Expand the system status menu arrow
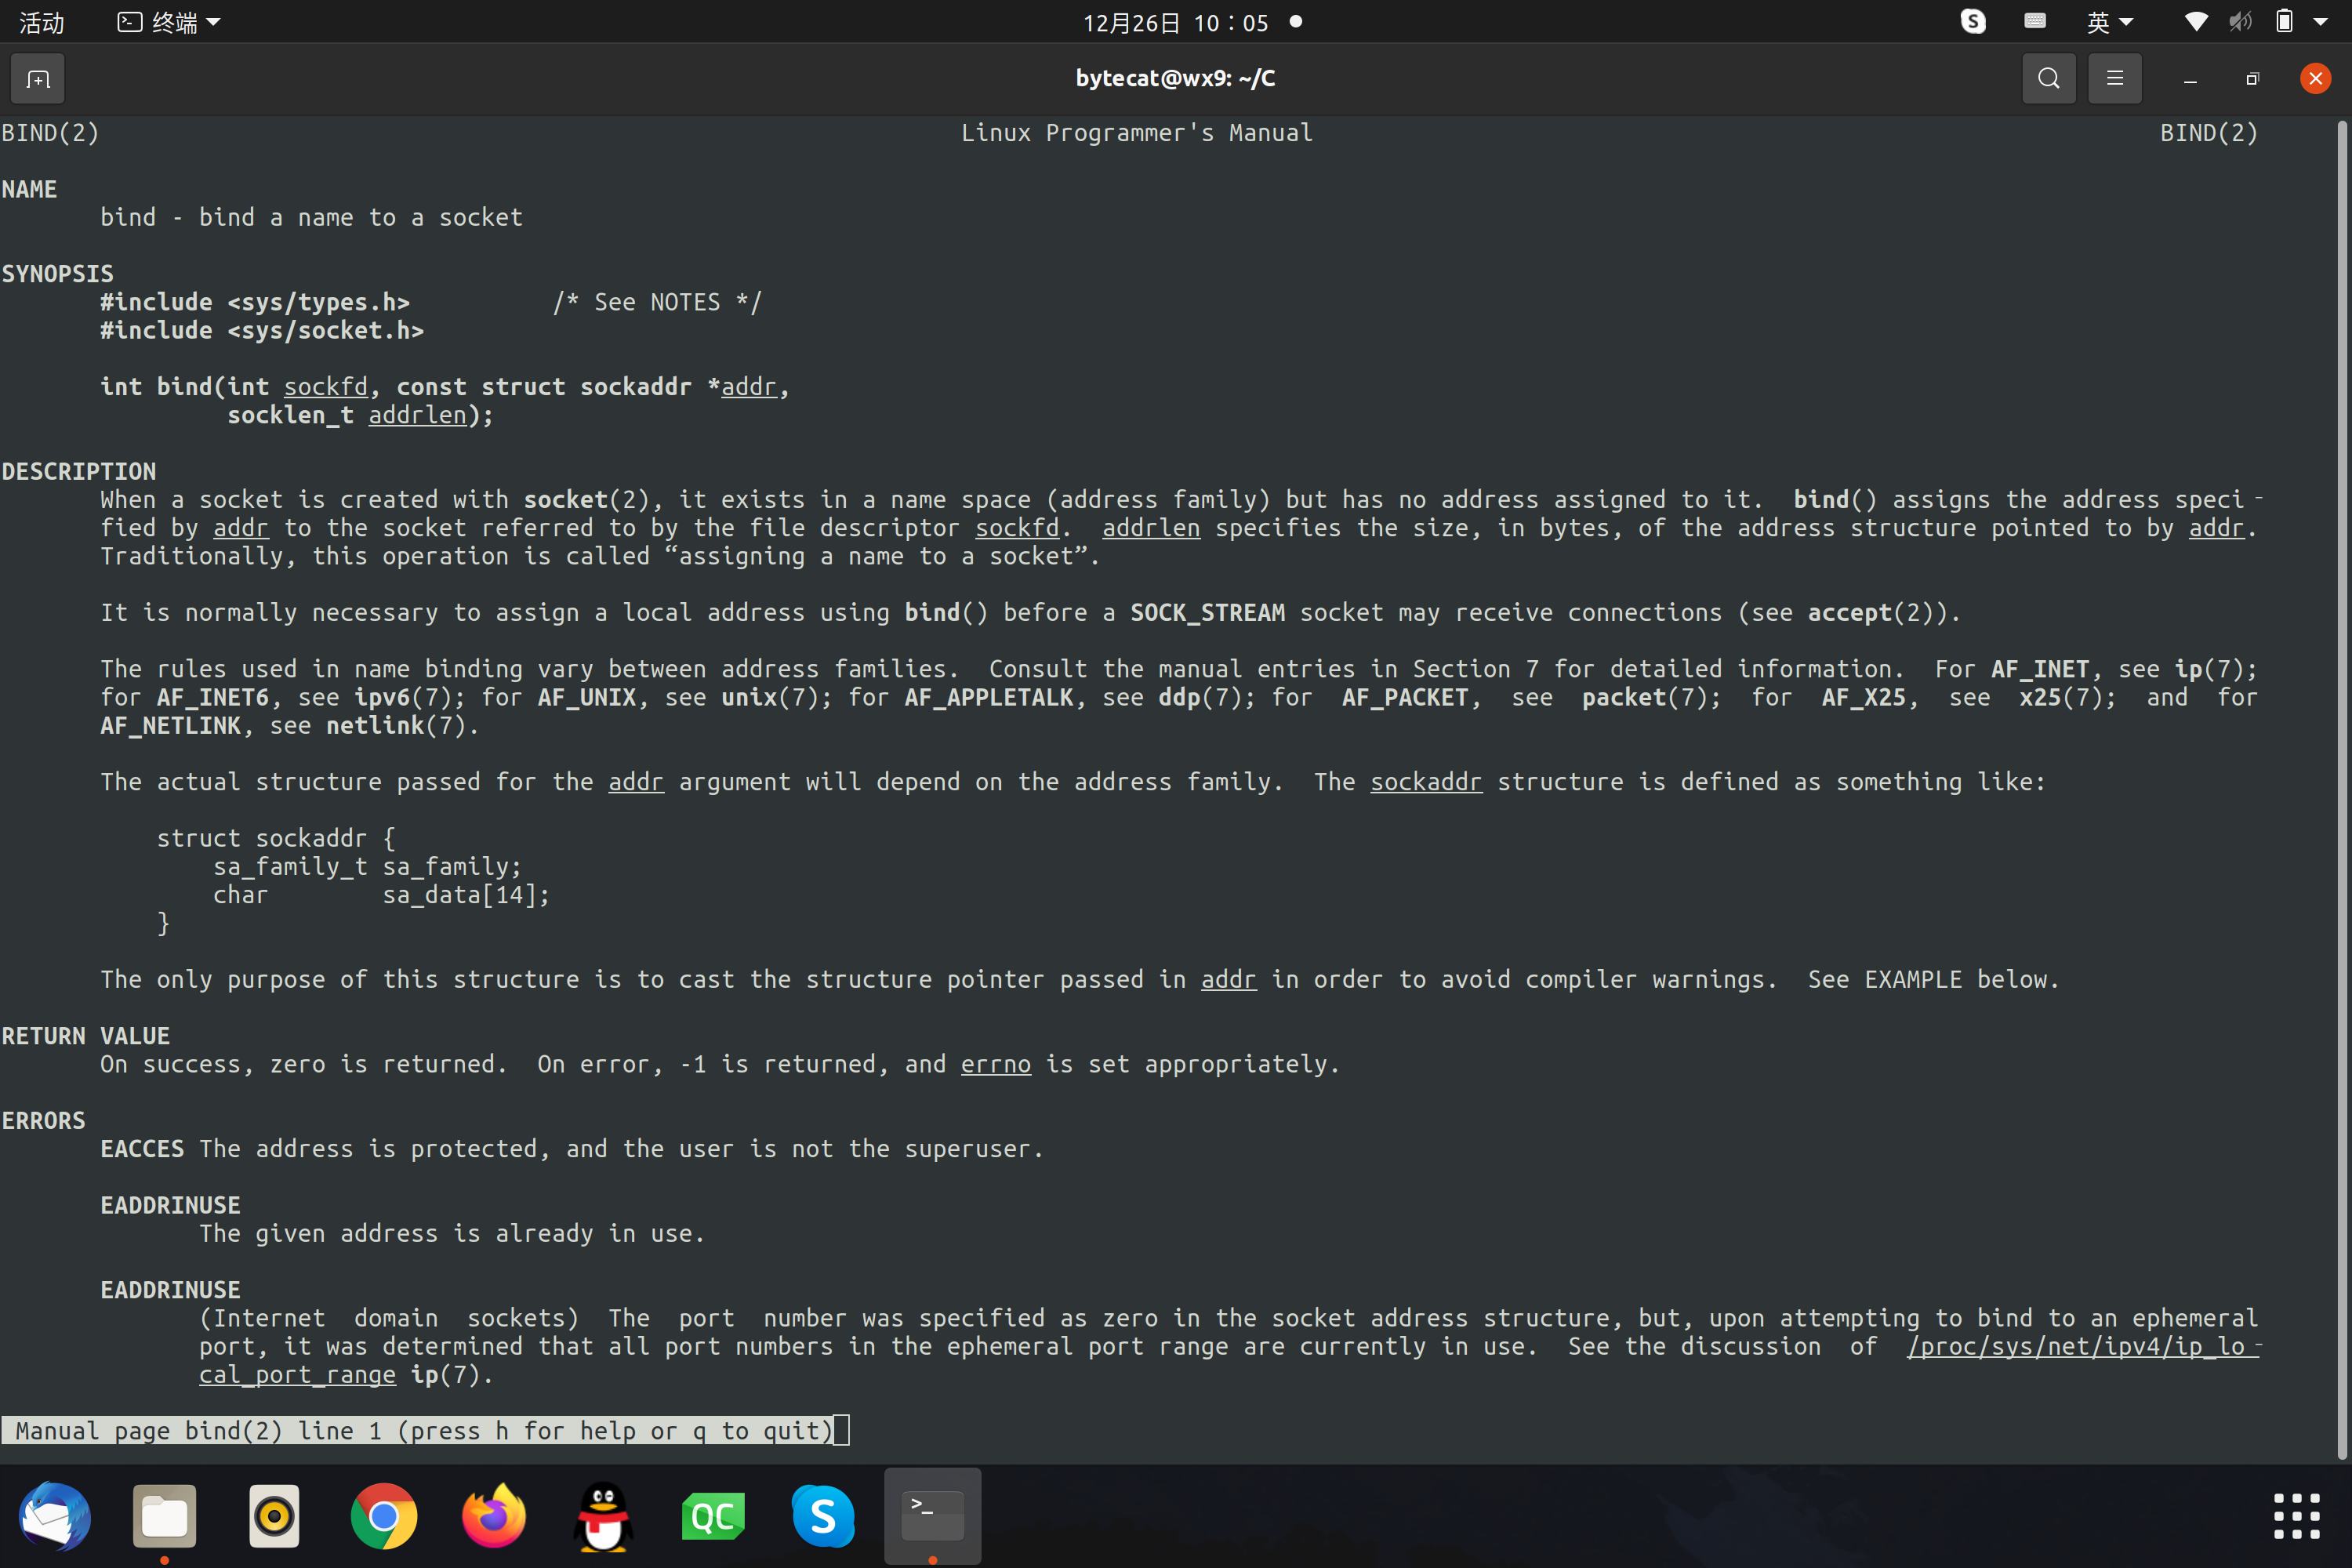The image size is (2352, 1568). tap(2321, 22)
